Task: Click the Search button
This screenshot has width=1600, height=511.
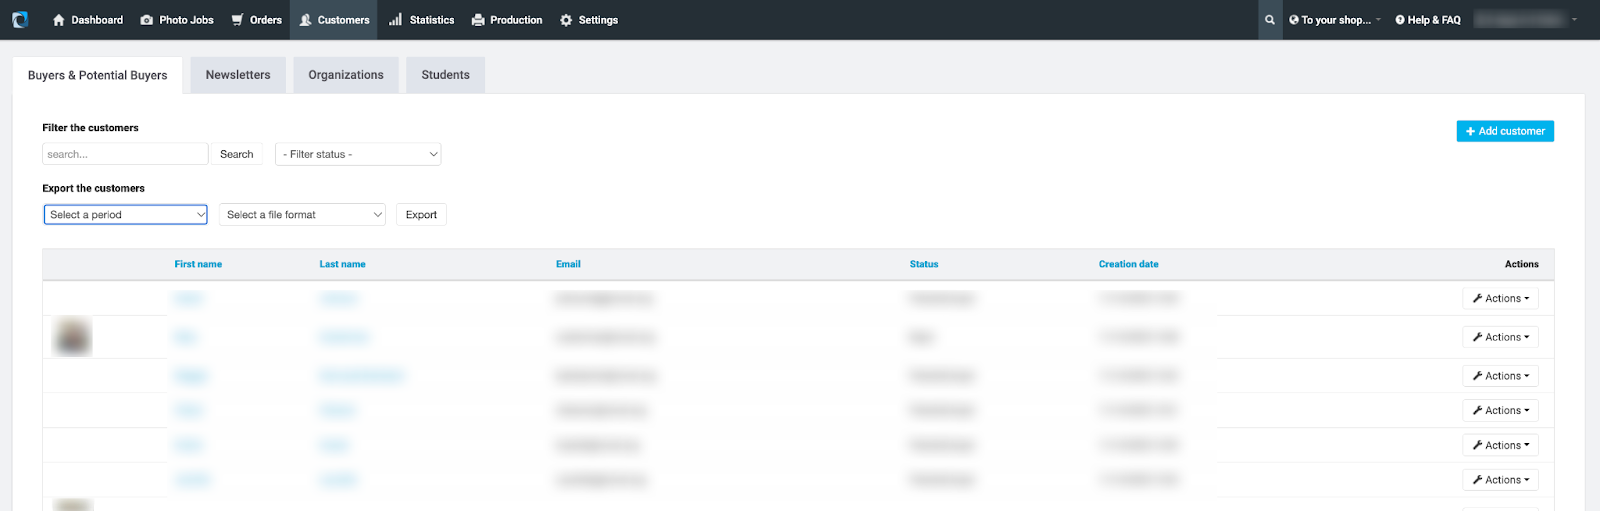Action: coord(237,154)
